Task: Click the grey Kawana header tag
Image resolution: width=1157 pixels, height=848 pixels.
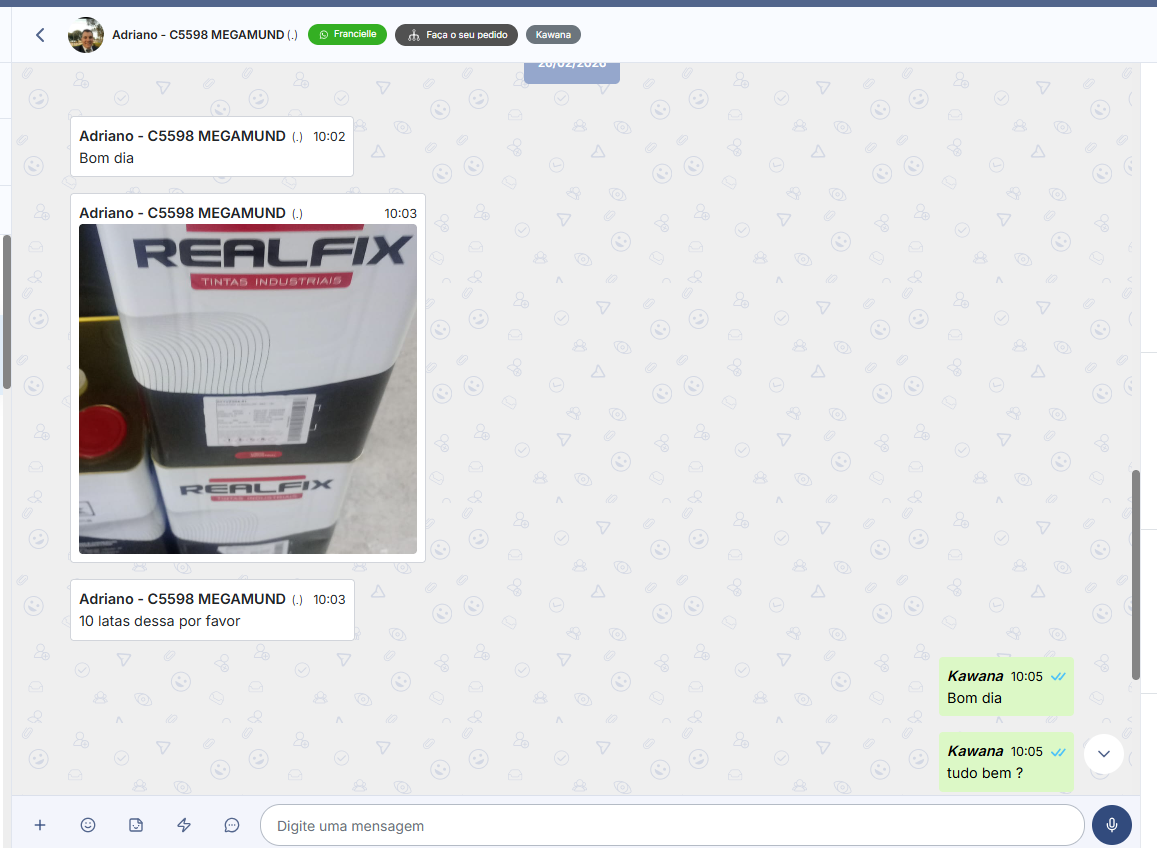Action: point(553,35)
